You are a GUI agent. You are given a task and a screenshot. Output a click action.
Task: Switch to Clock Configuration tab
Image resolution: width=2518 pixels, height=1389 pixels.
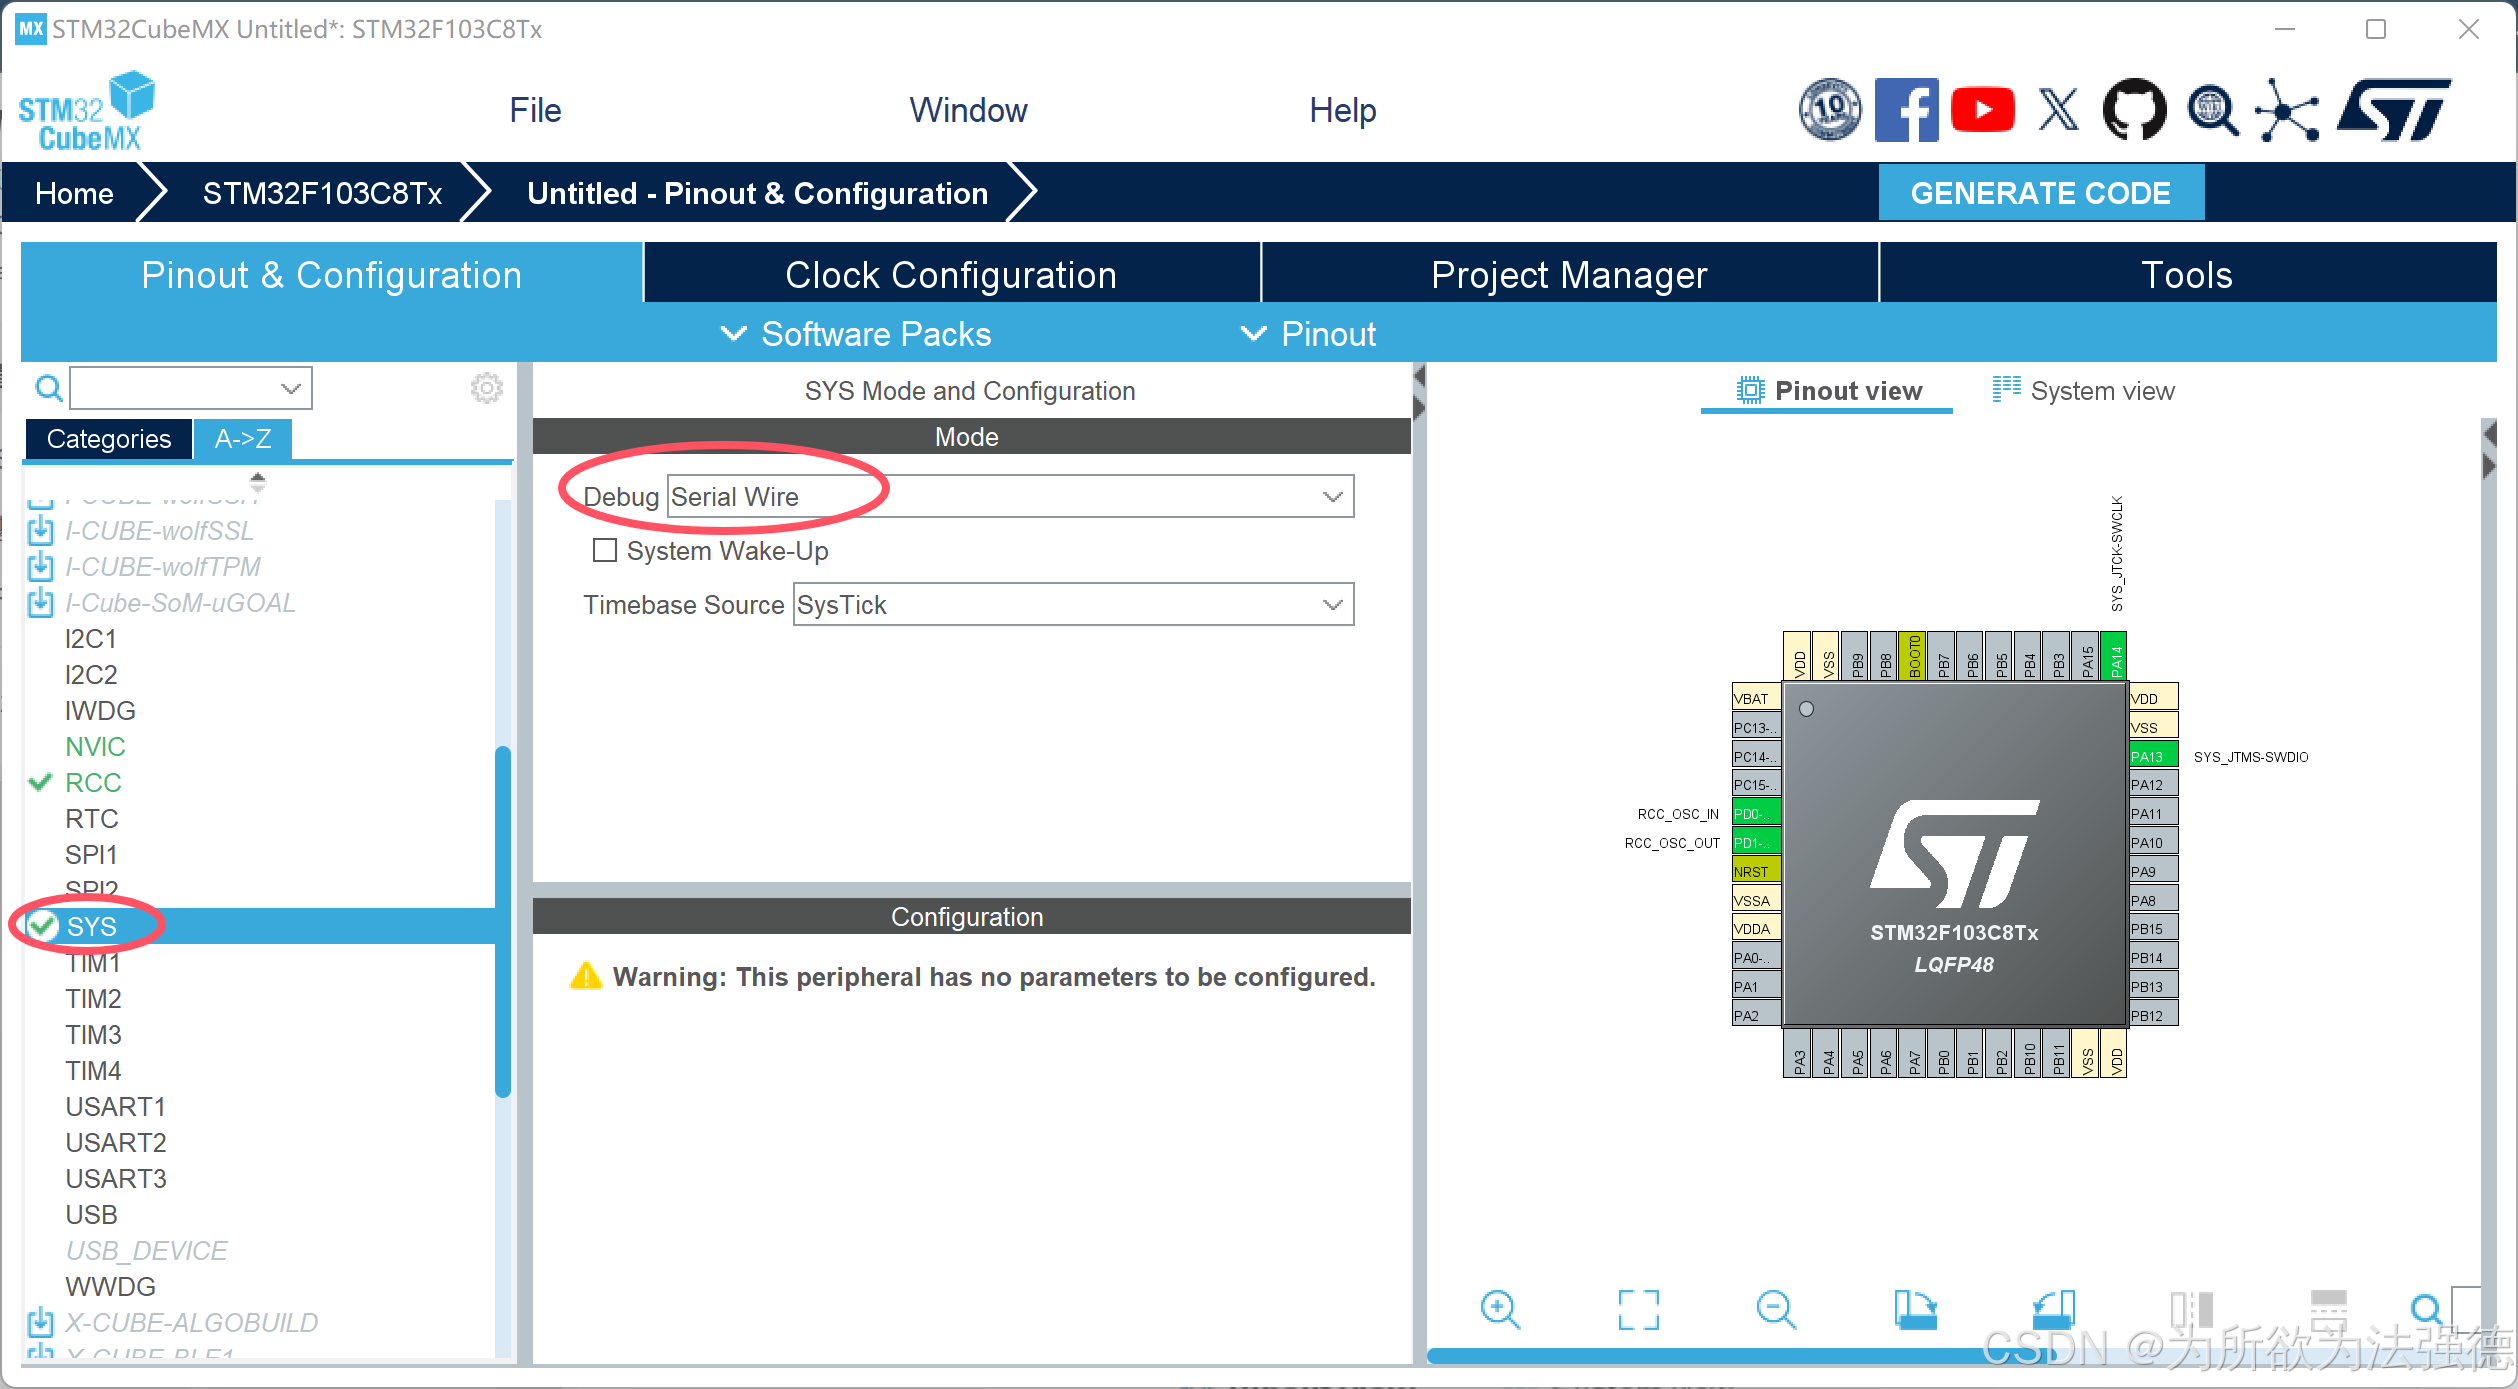[x=950, y=275]
